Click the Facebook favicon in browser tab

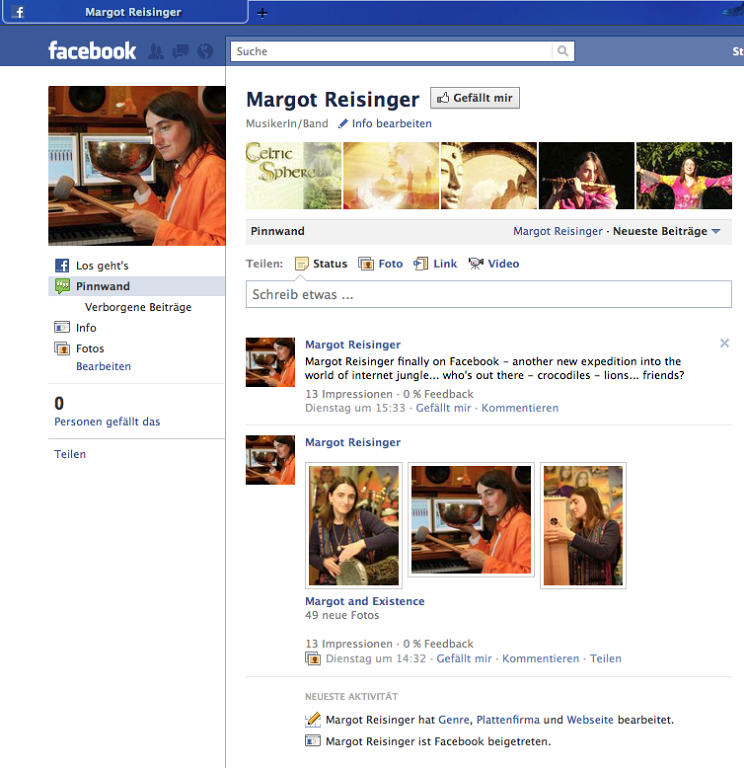click(19, 12)
